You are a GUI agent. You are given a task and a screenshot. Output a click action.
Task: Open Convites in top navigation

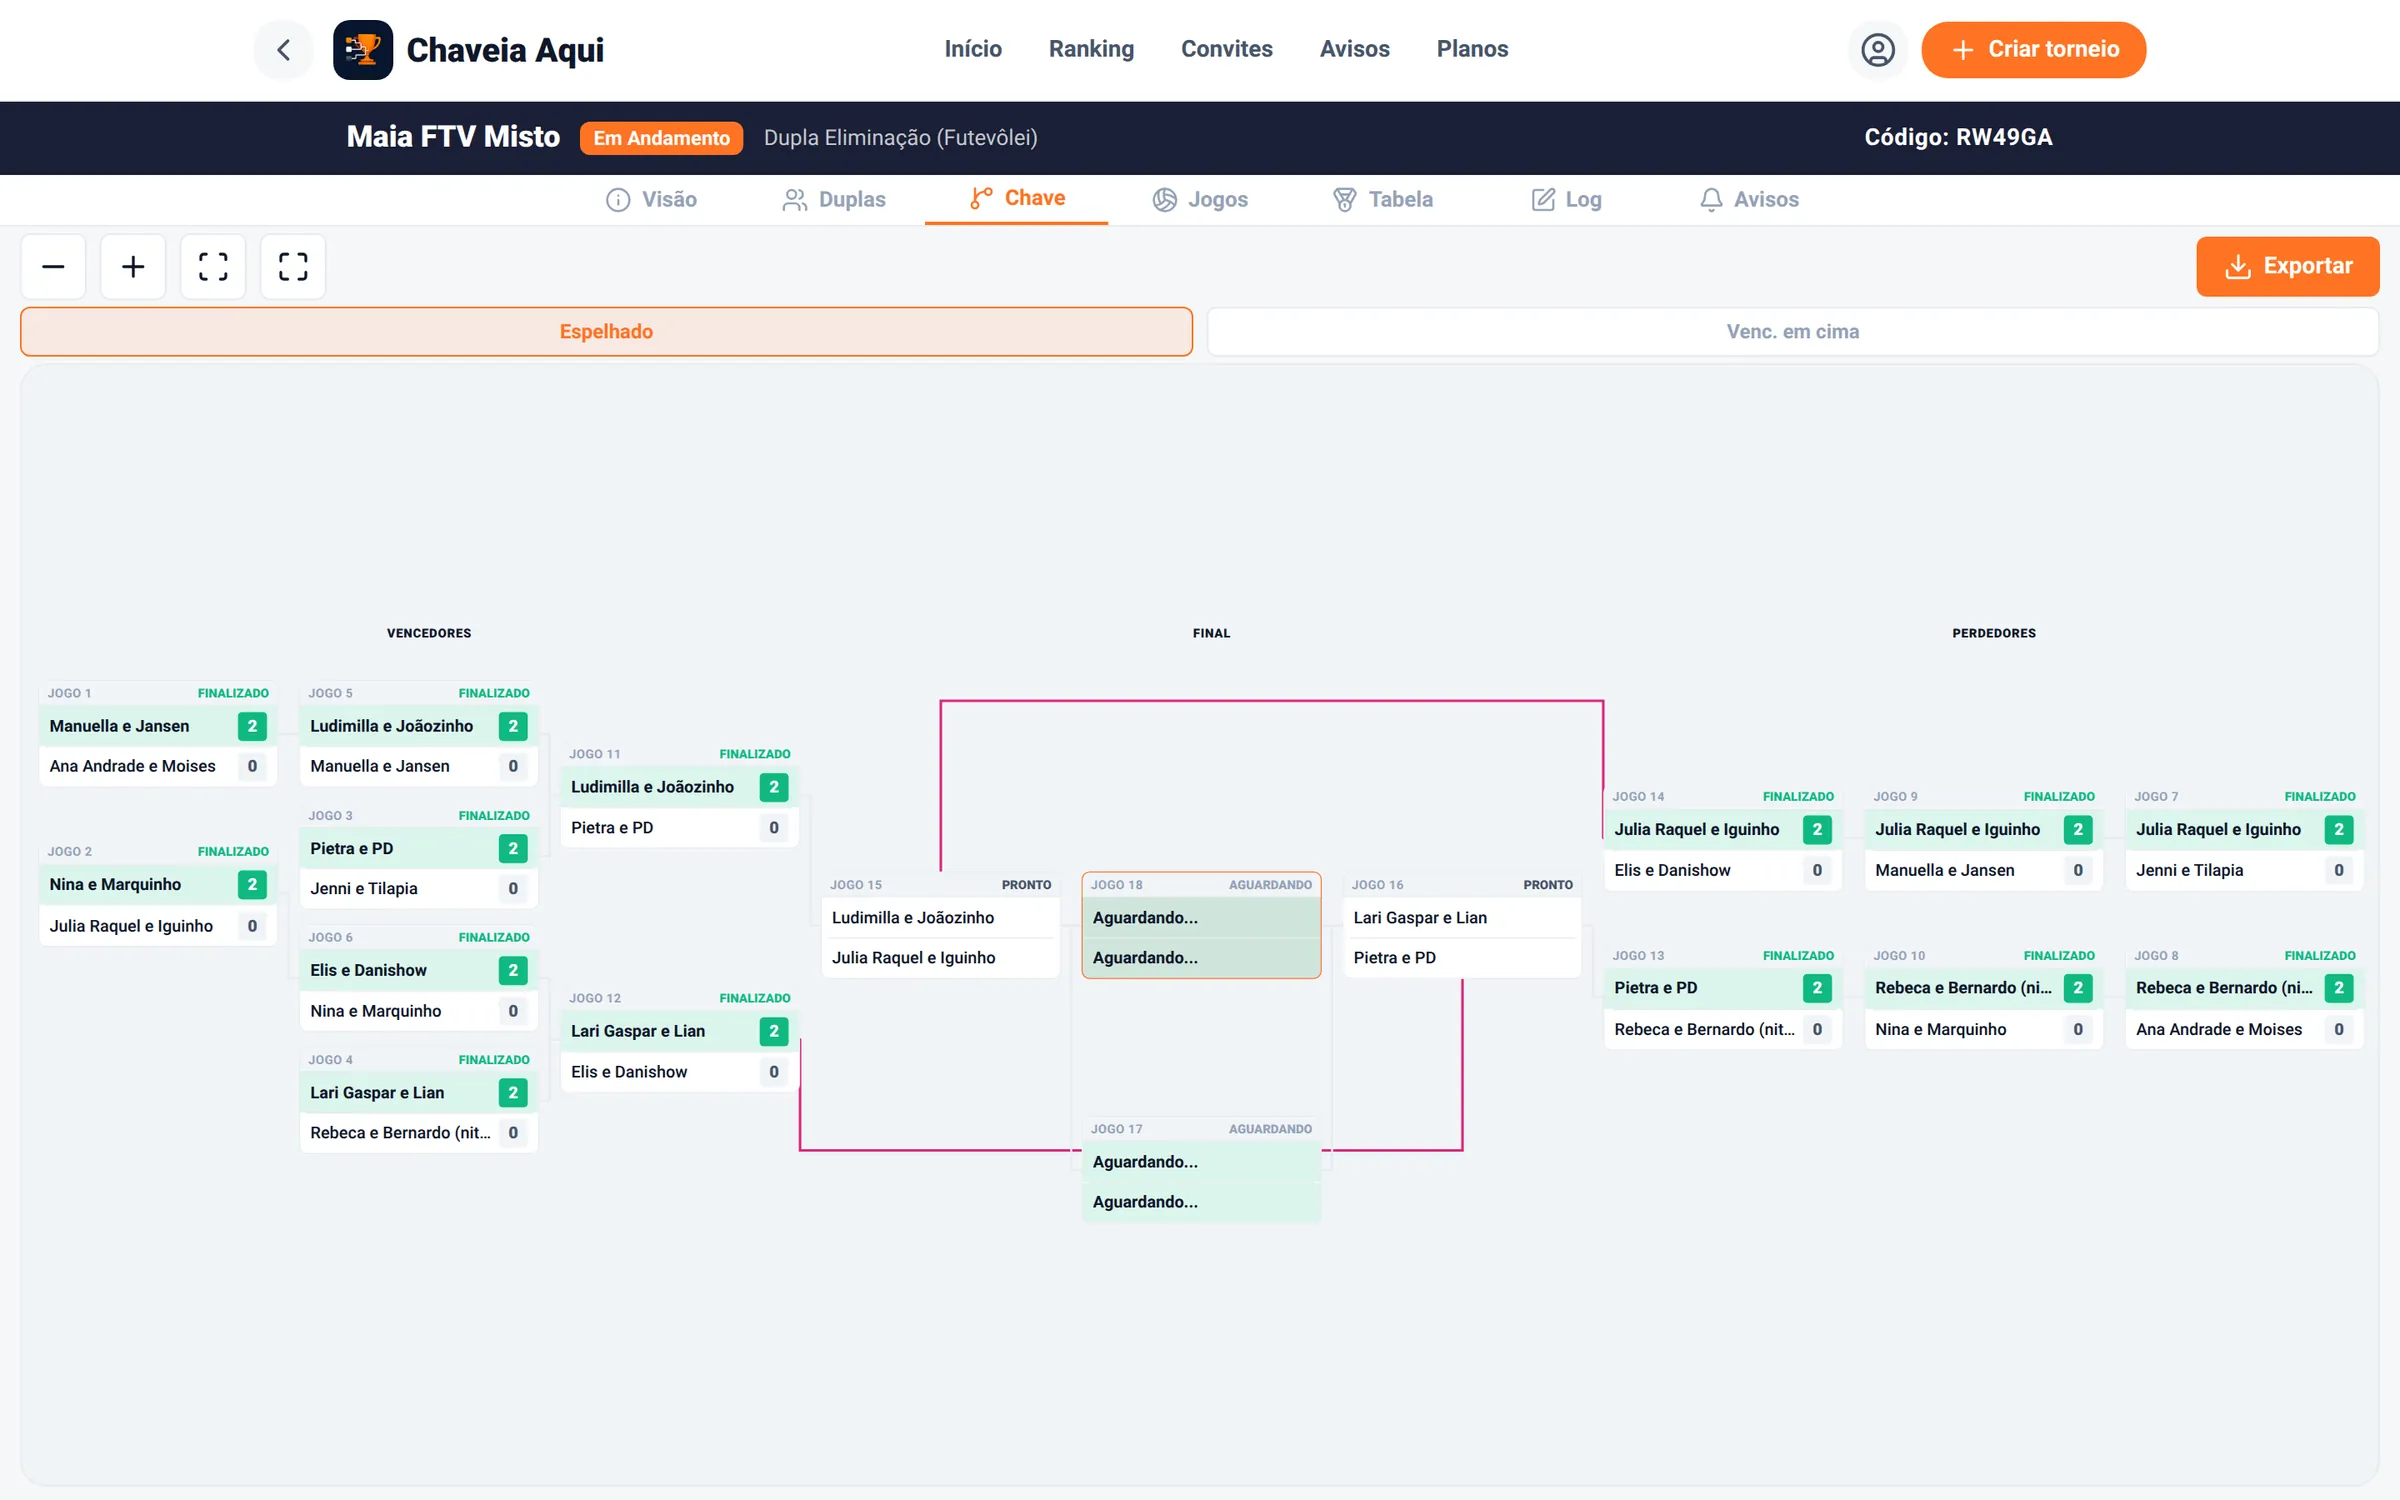pyautogui.click(x=1227, y=49)
